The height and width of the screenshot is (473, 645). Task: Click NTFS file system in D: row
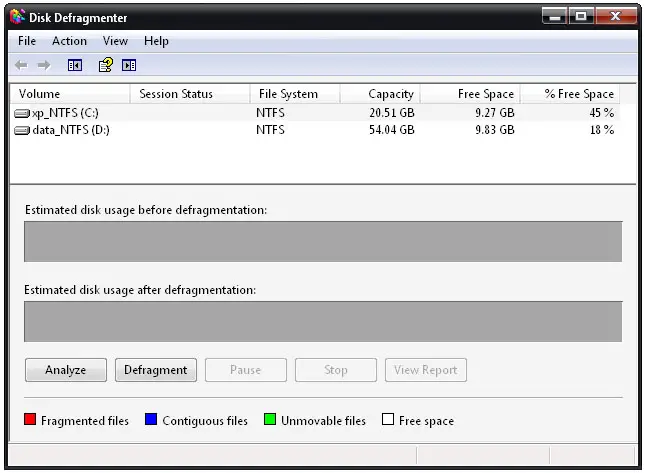pos(270,130)
